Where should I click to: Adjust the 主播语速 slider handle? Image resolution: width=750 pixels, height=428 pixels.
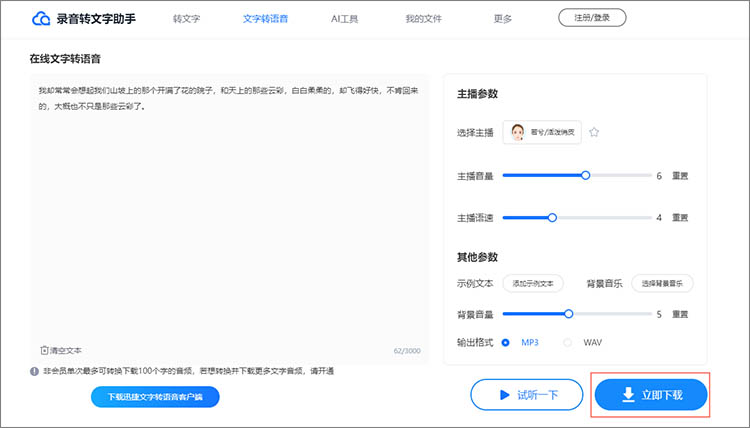tap(552, 218)
